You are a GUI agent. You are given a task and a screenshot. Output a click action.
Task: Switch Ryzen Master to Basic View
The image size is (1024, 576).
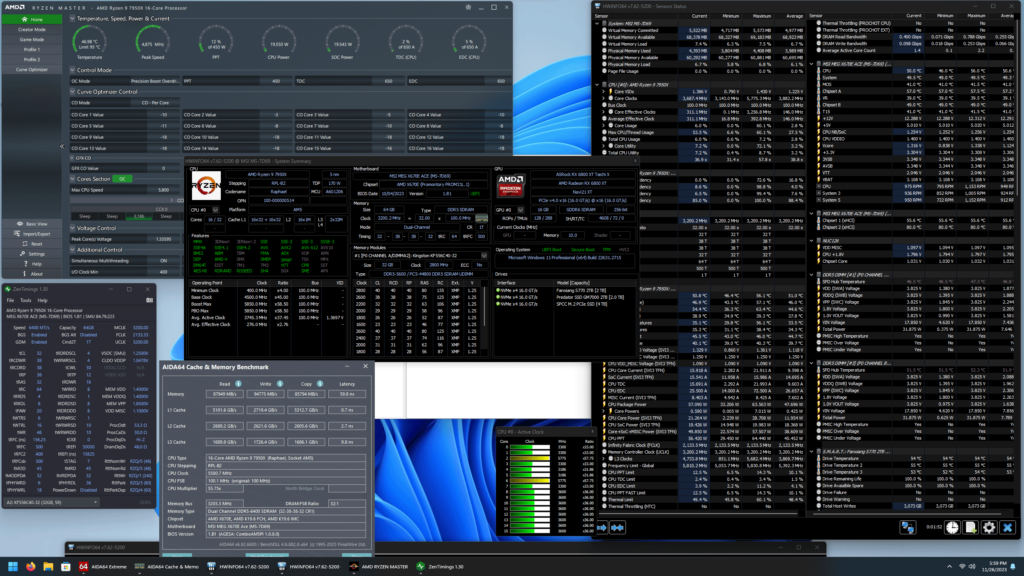[x=31, y=223]
